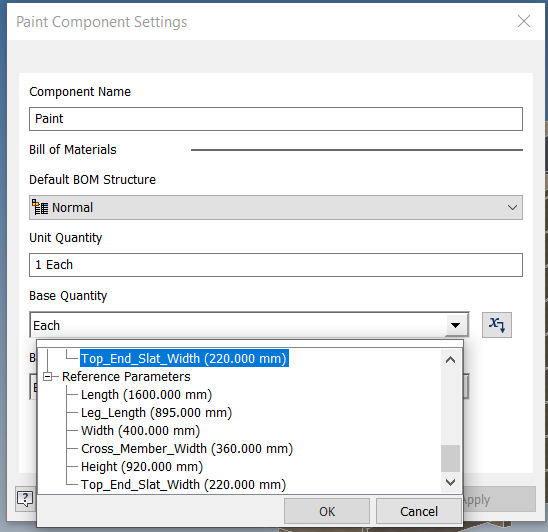Open the parameter picker icon beside Base Quantity
The width and height of the screenshot is (548, 532).
coord(497,325)
